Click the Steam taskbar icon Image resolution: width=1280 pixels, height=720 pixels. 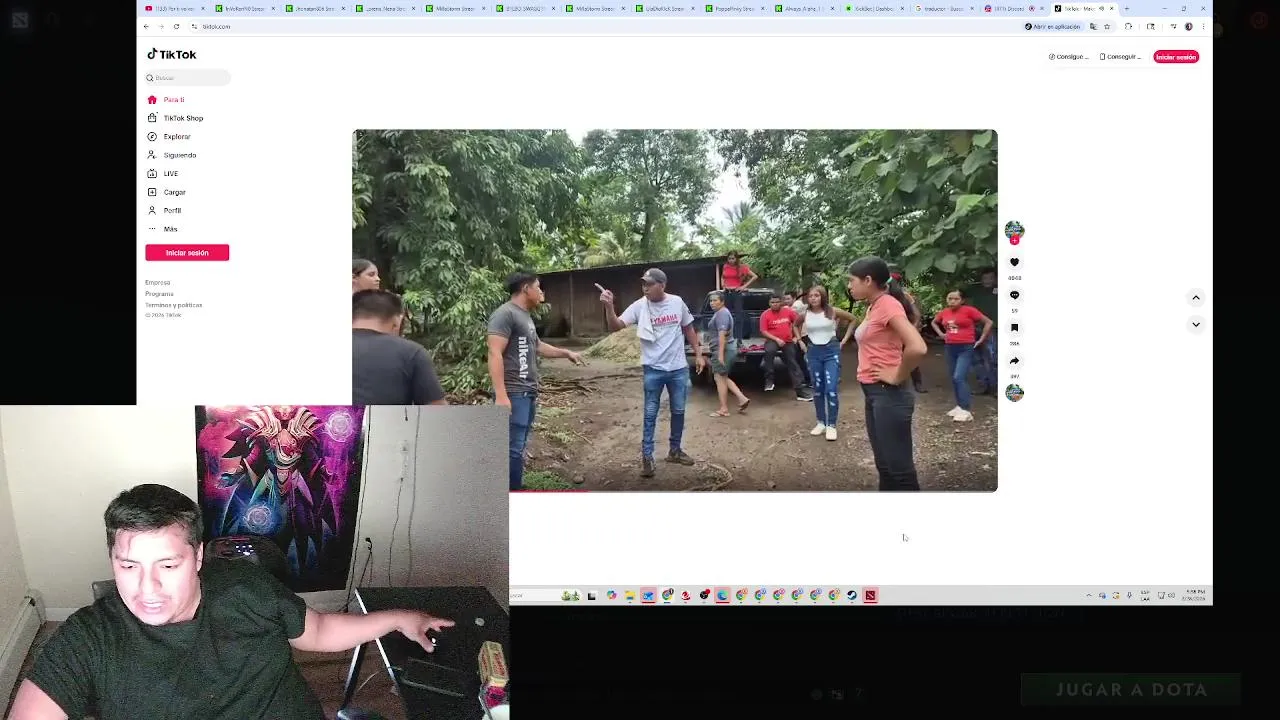pos(852,595)
